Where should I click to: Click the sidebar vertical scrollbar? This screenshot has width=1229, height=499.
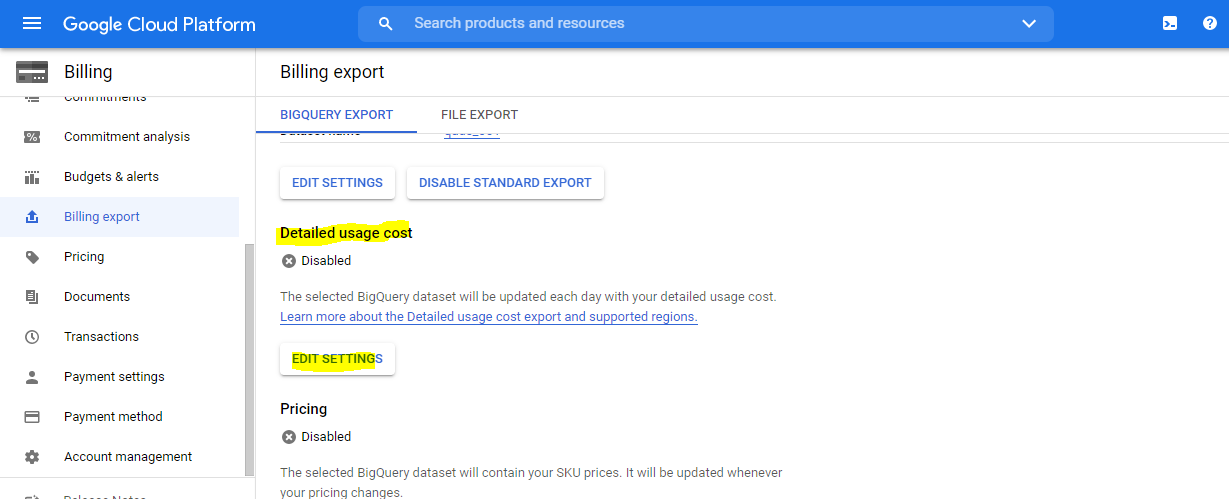pos(249,360)
